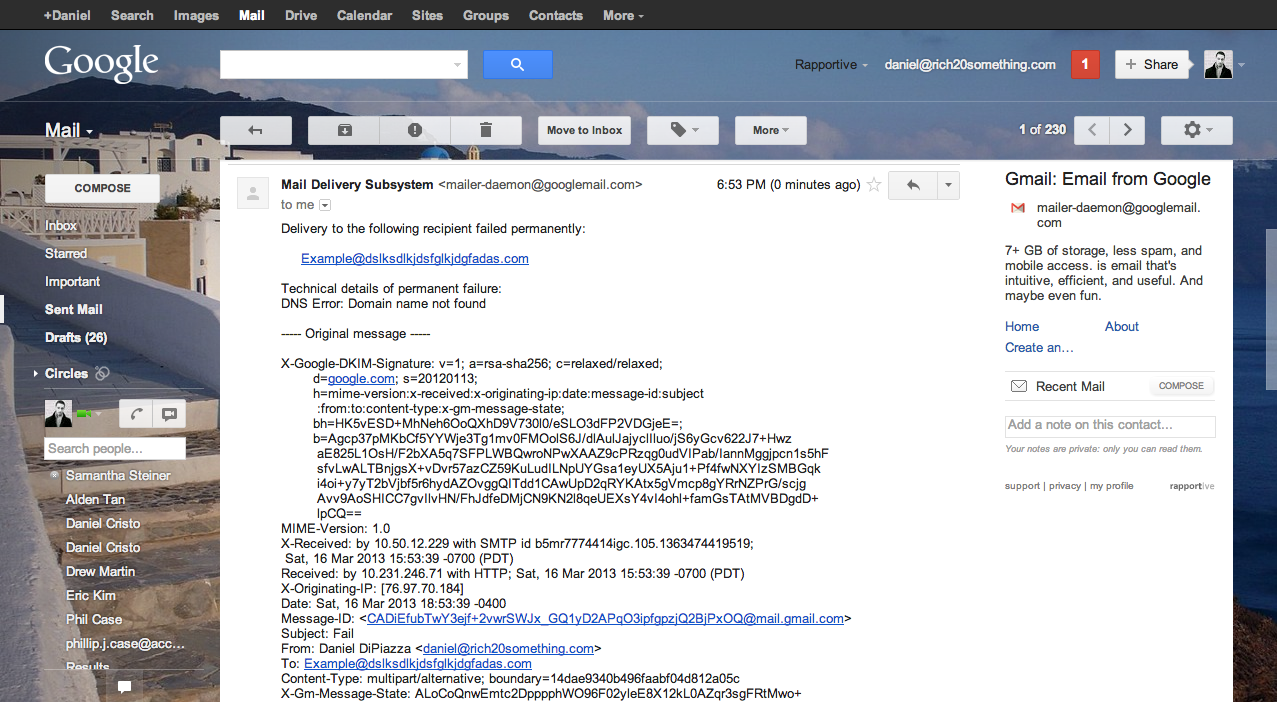
Task: Delete the message with trash icon
Action: pyautogui.click(x=486, y=130)
